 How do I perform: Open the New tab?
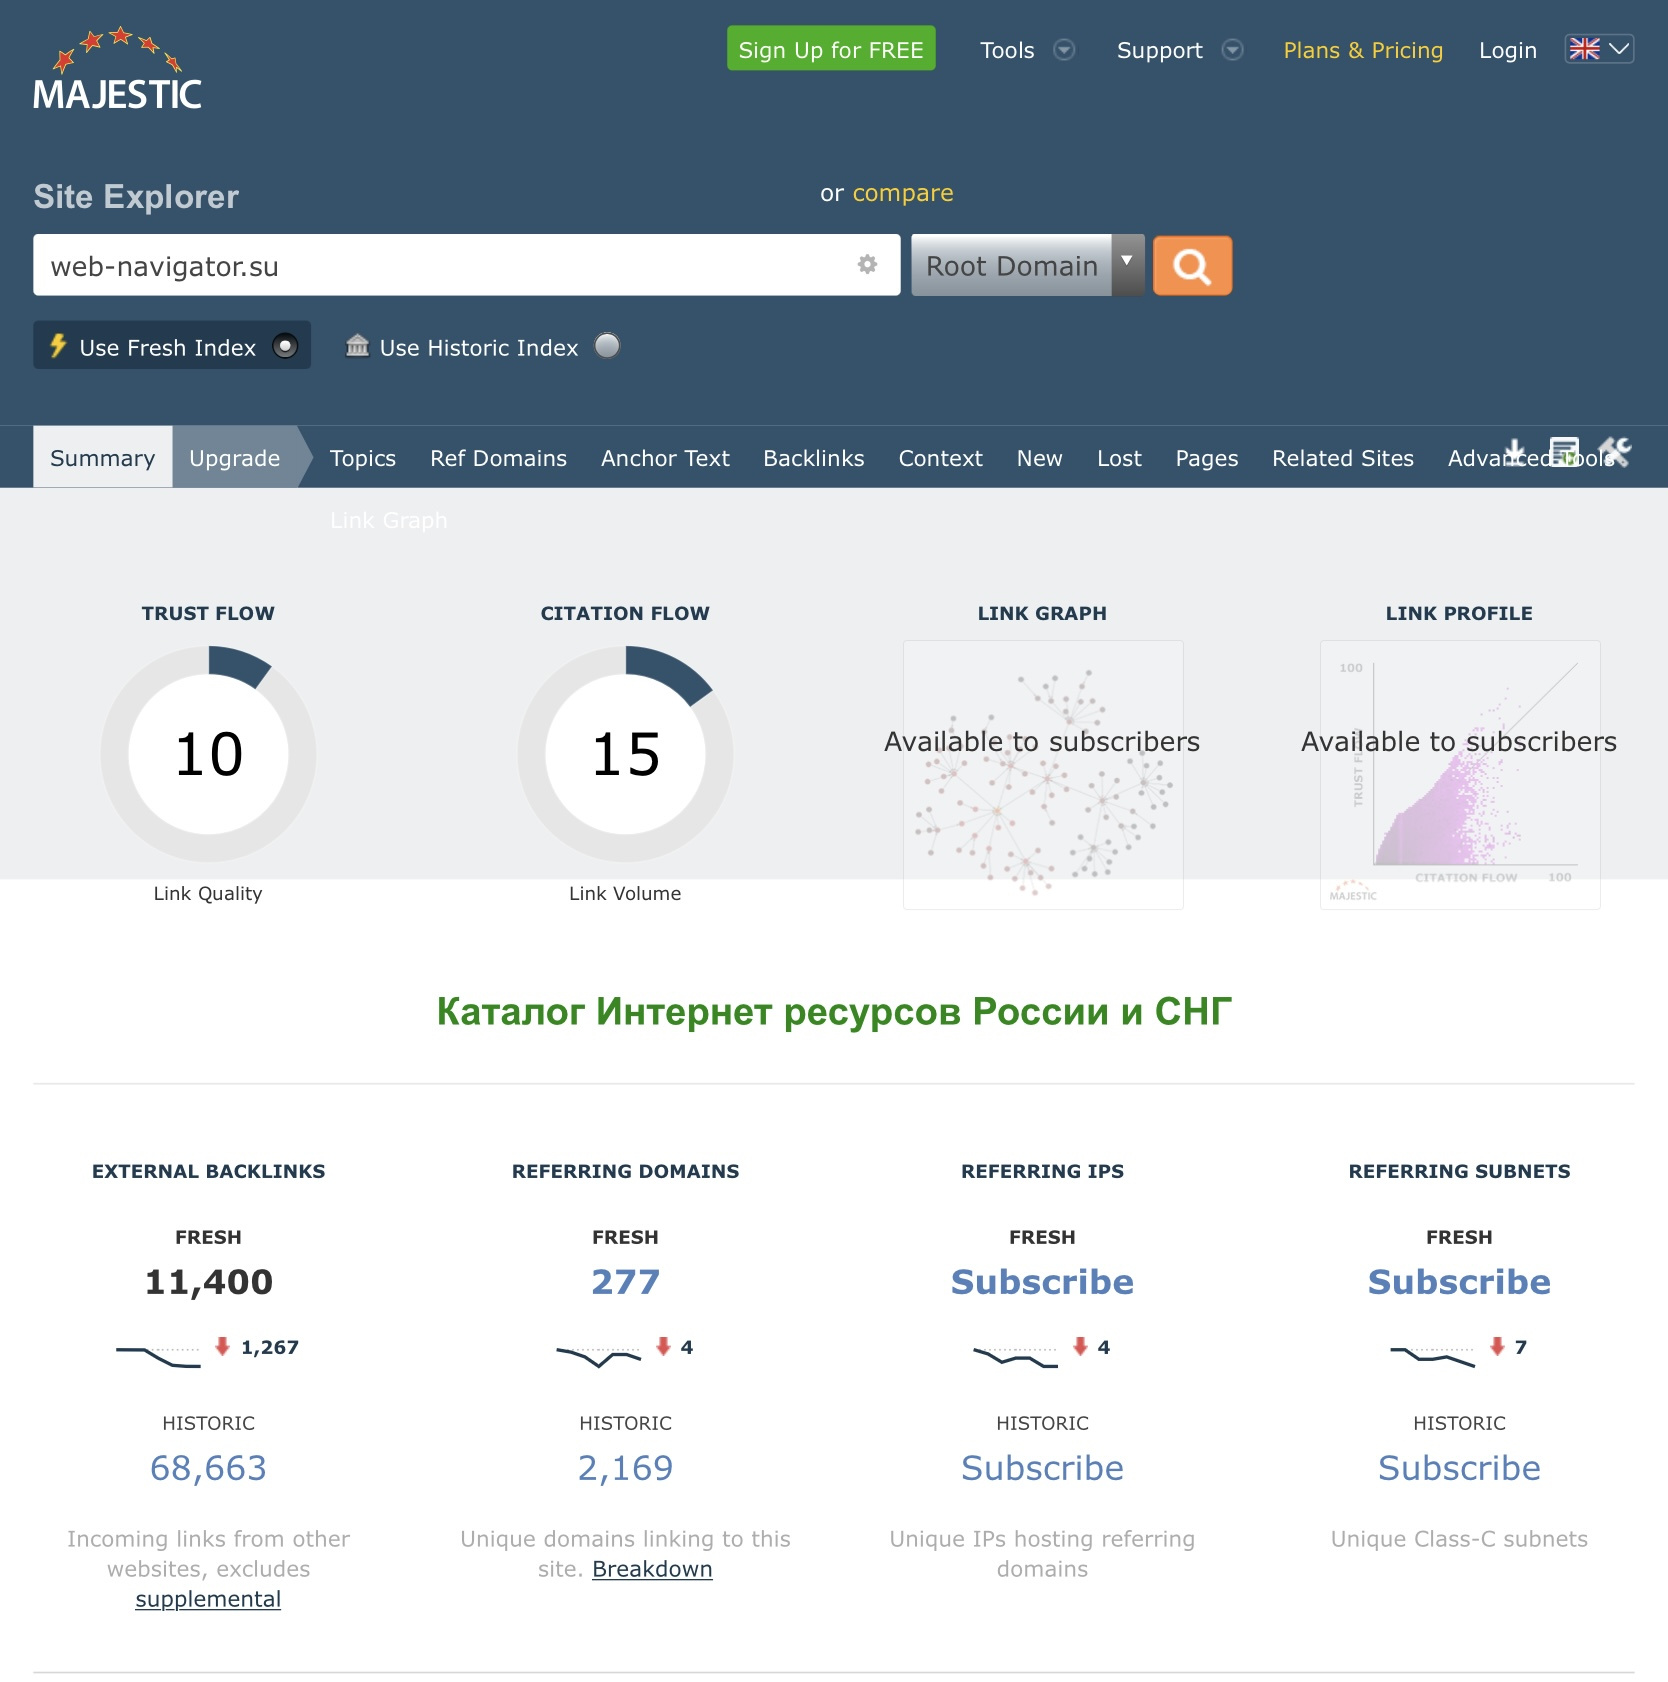[x=1039, y=458]
